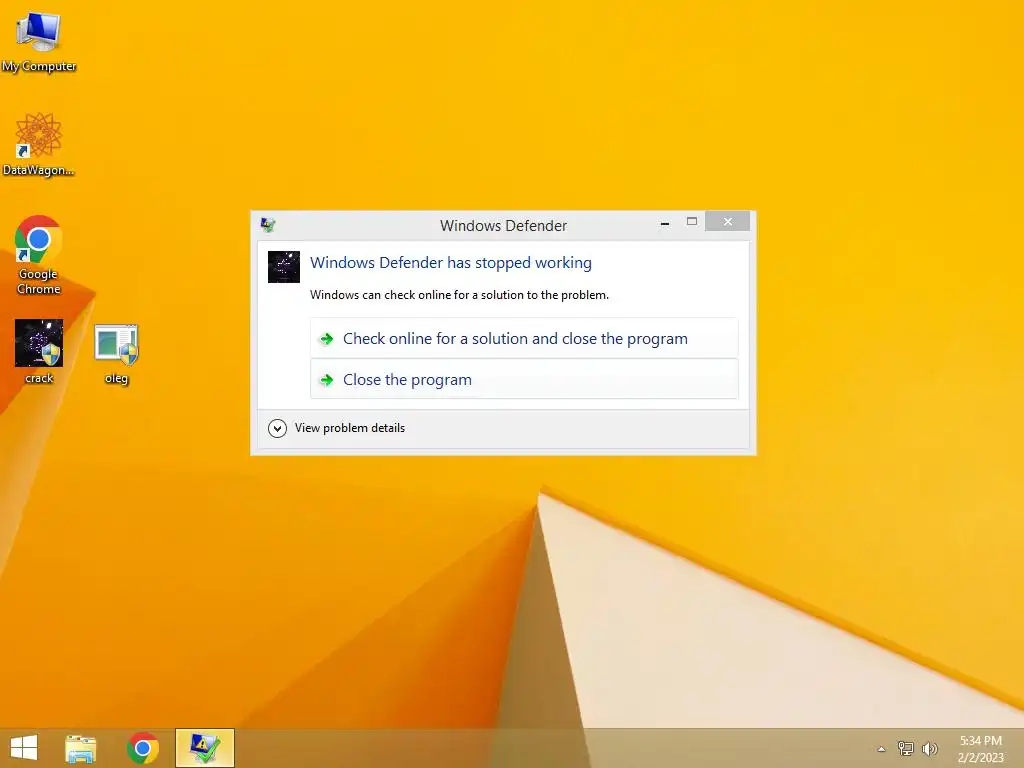Screen dimensions: 1024x768
Task: Expand View problem details
Action: 337,428
